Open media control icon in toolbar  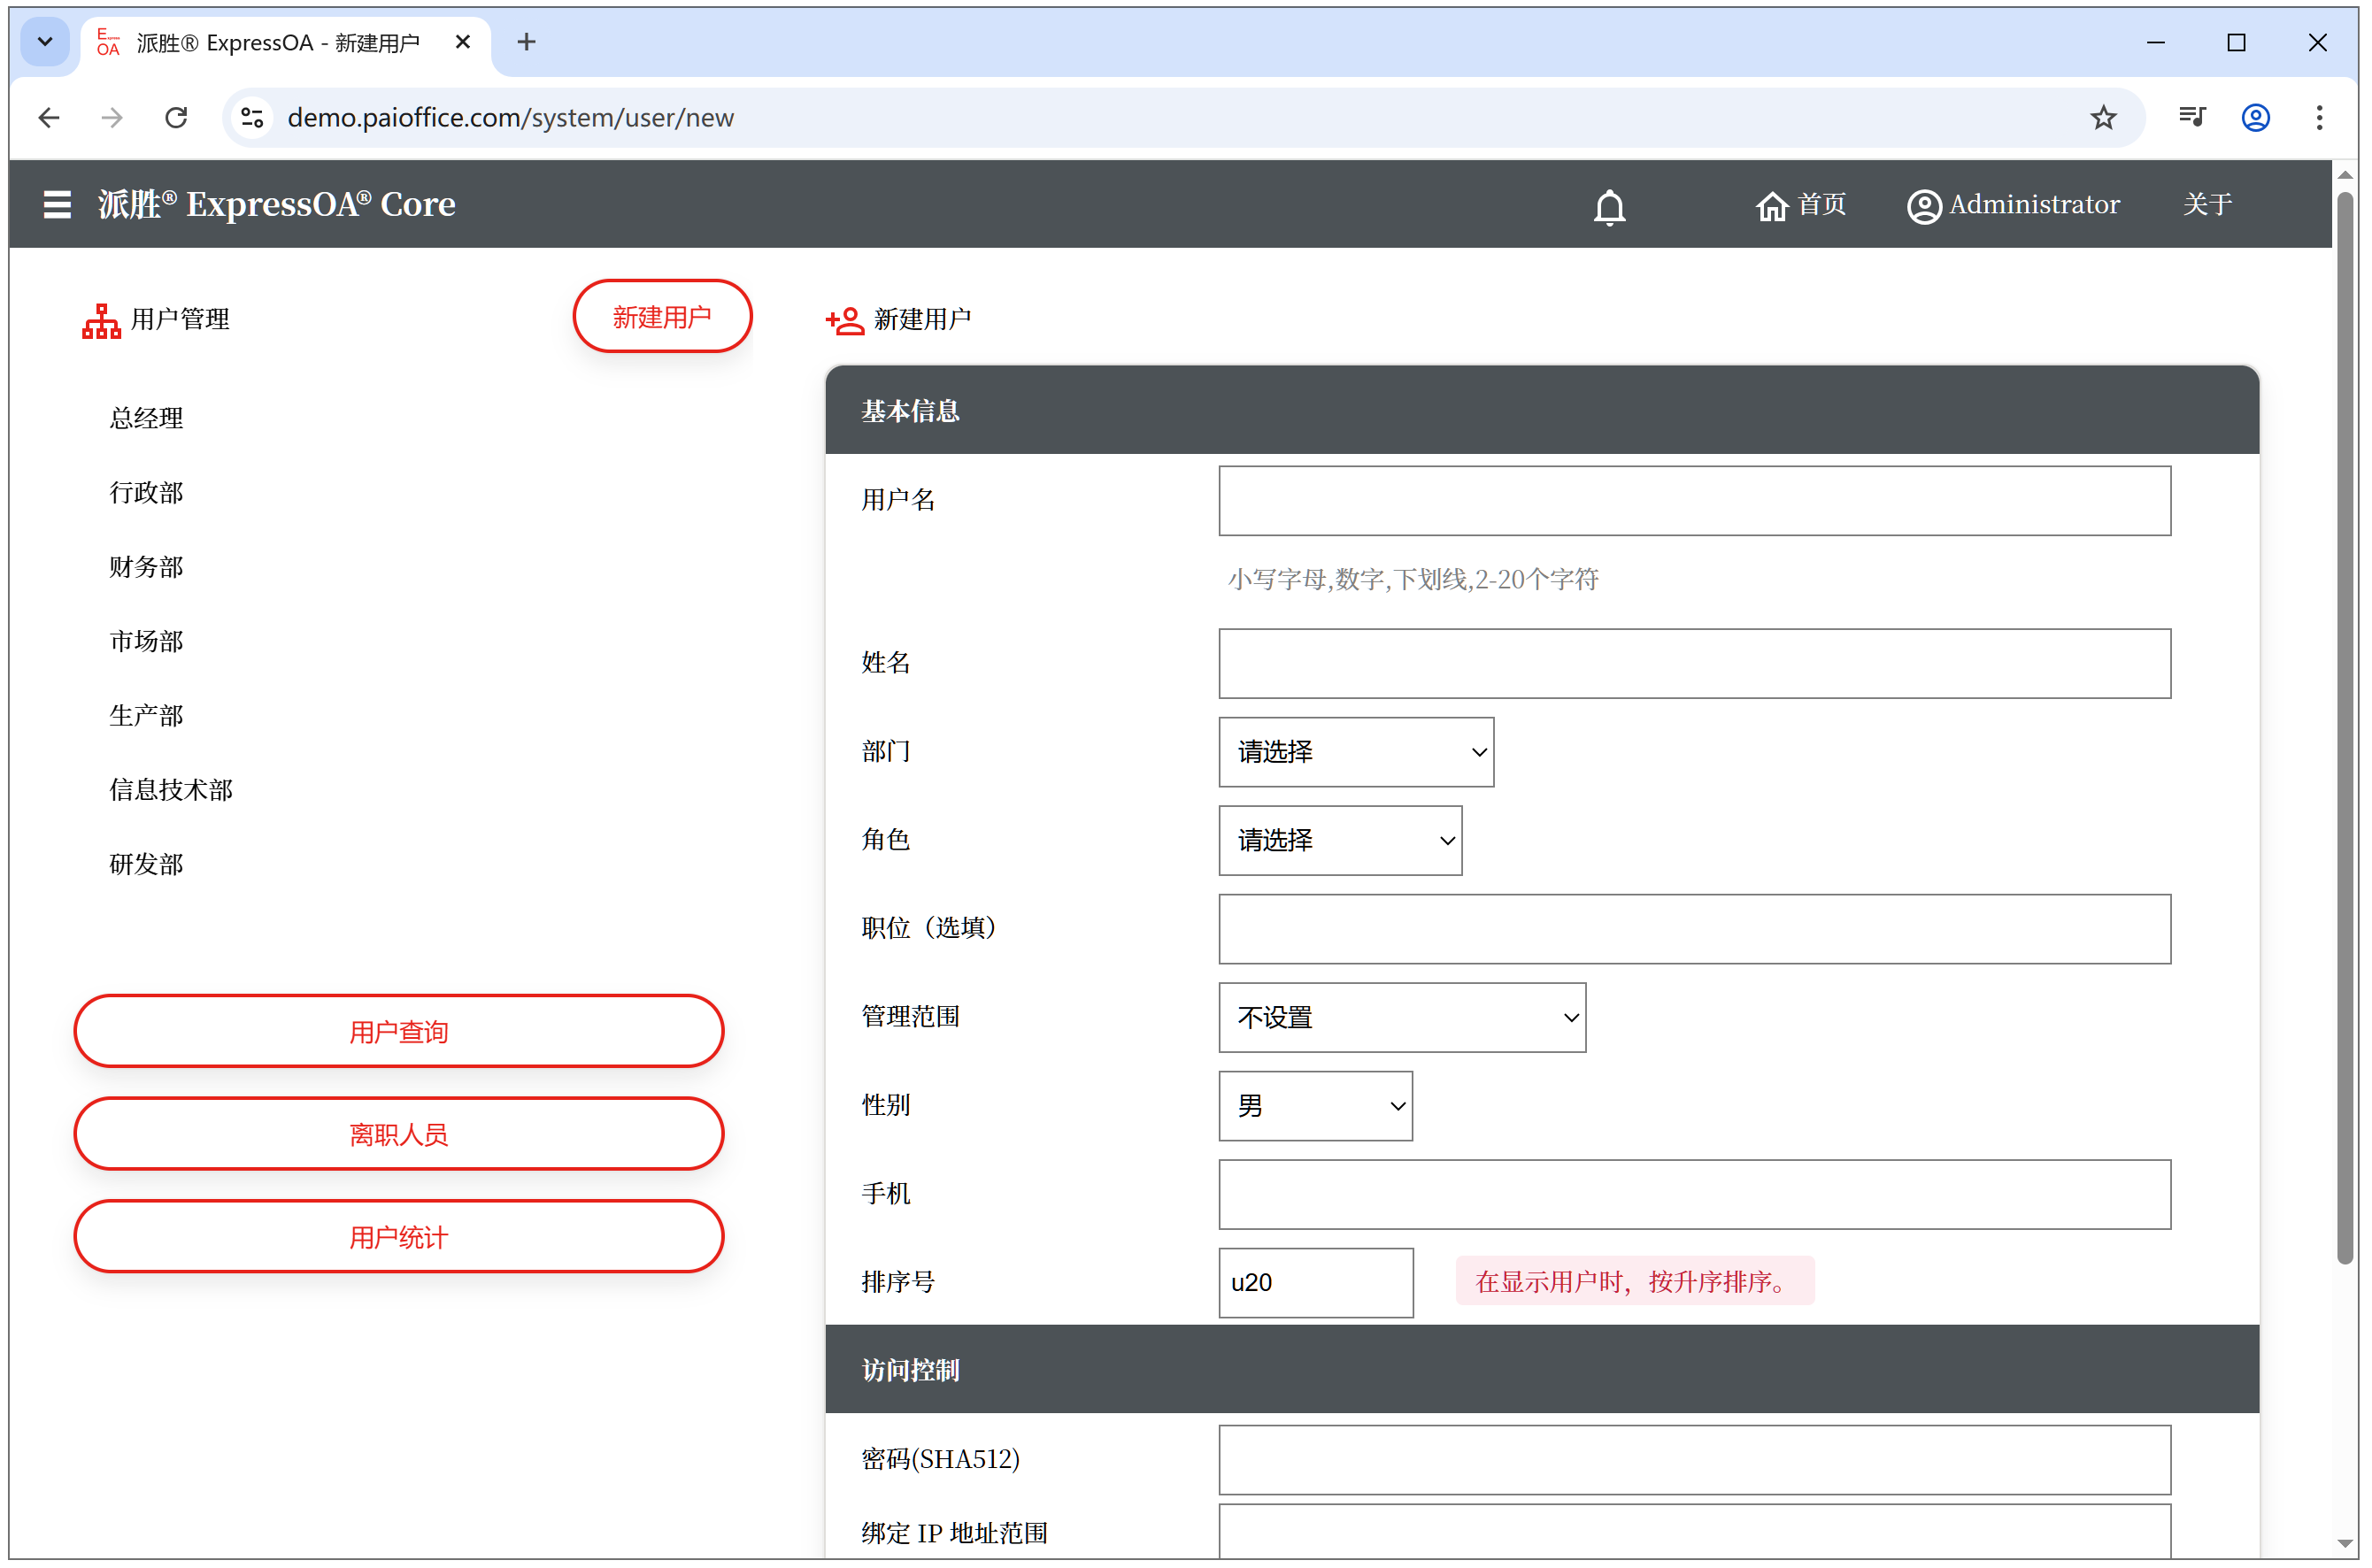pyautogui.click(x=2192, y=118)
